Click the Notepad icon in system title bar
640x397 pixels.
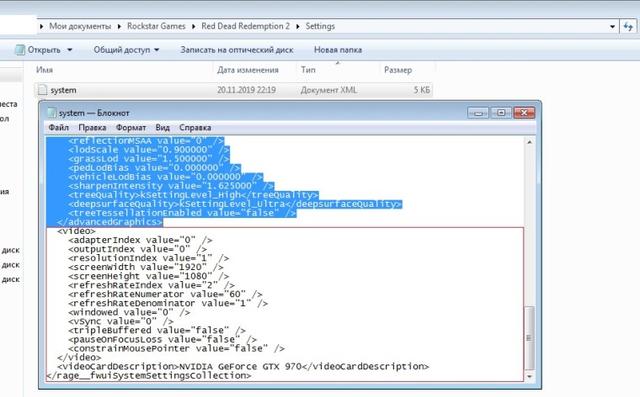coord(51,113)
